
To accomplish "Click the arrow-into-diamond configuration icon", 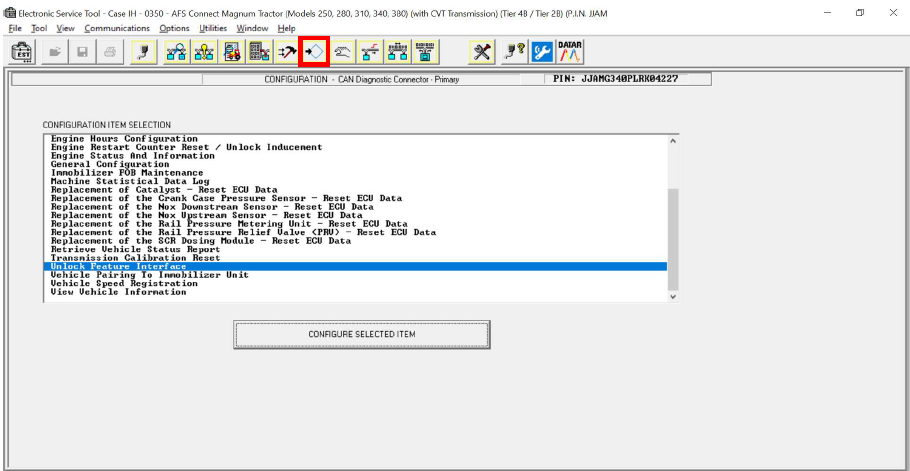I will pyautogui.click(x=314, y=52).
